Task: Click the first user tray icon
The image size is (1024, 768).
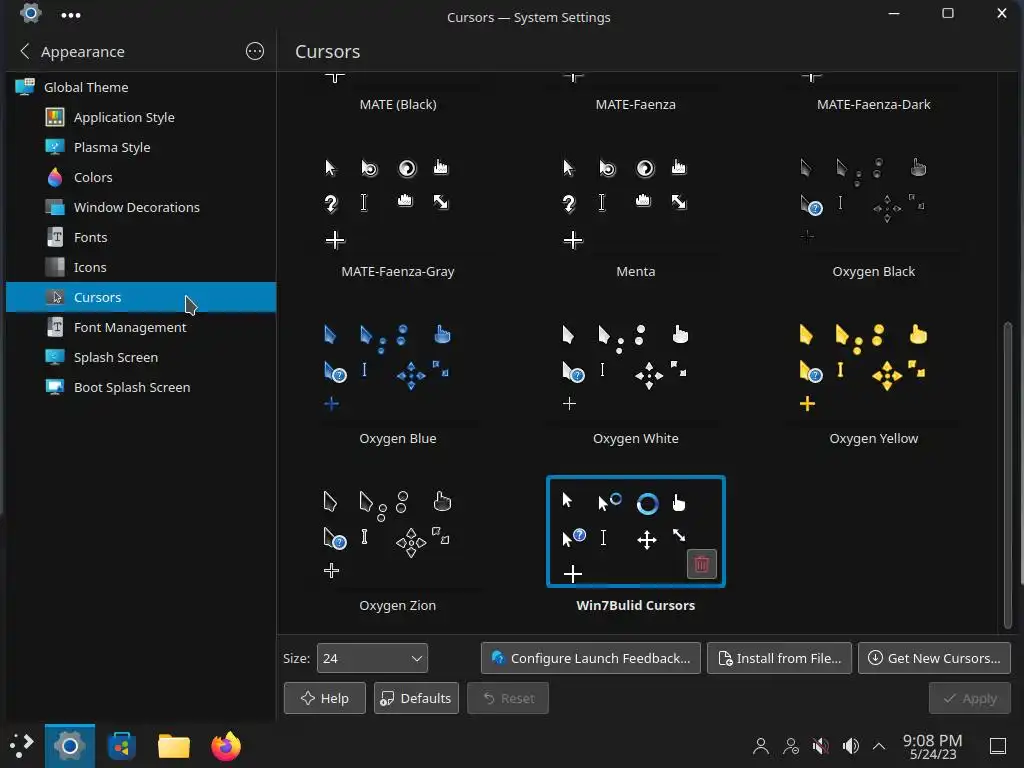Action: 760,746
